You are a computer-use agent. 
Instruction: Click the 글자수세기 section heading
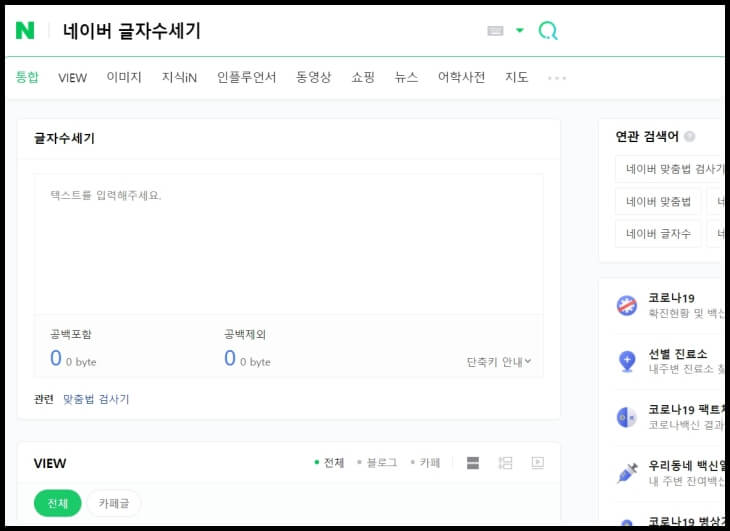(64, 138)
